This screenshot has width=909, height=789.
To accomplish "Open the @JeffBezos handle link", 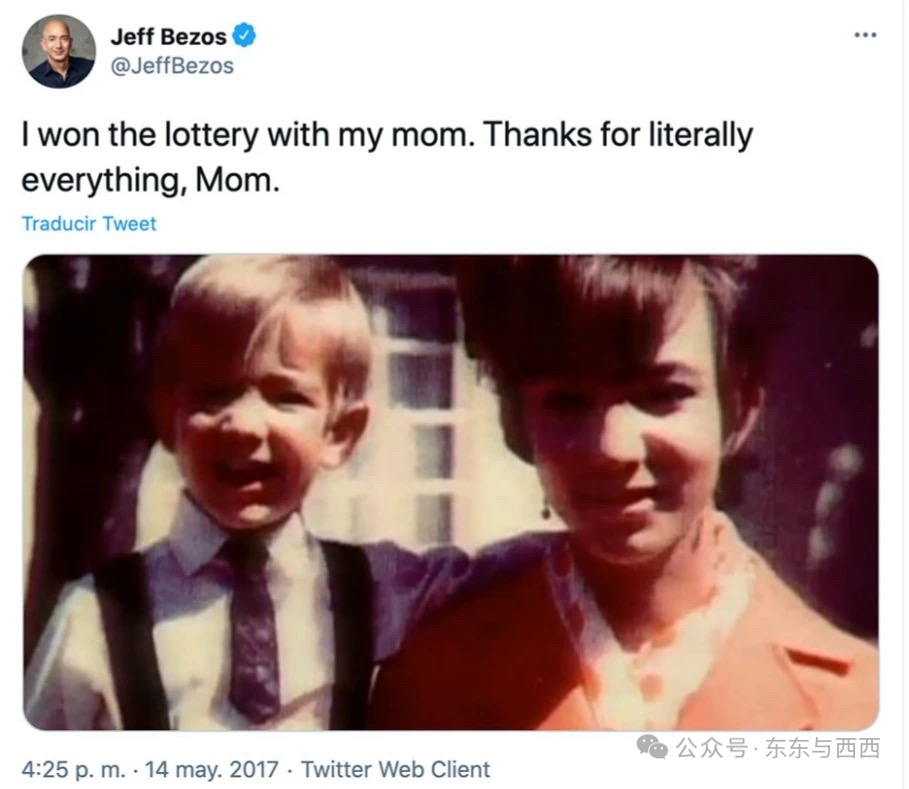I will coord(172,66).
